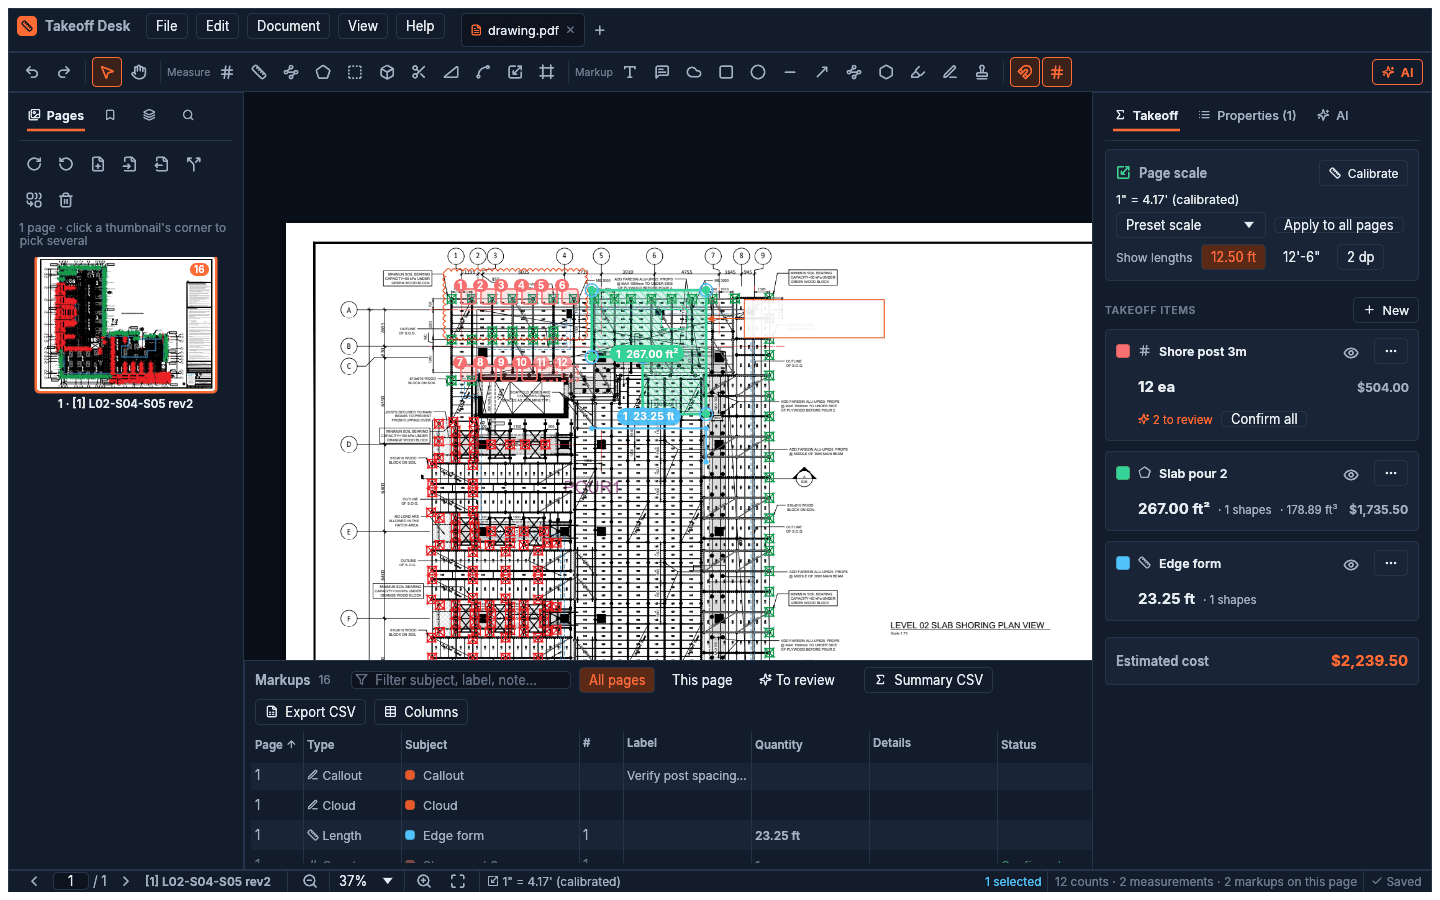Focus the markups filter input field
Screen dimensions: 1440x900
461,680
